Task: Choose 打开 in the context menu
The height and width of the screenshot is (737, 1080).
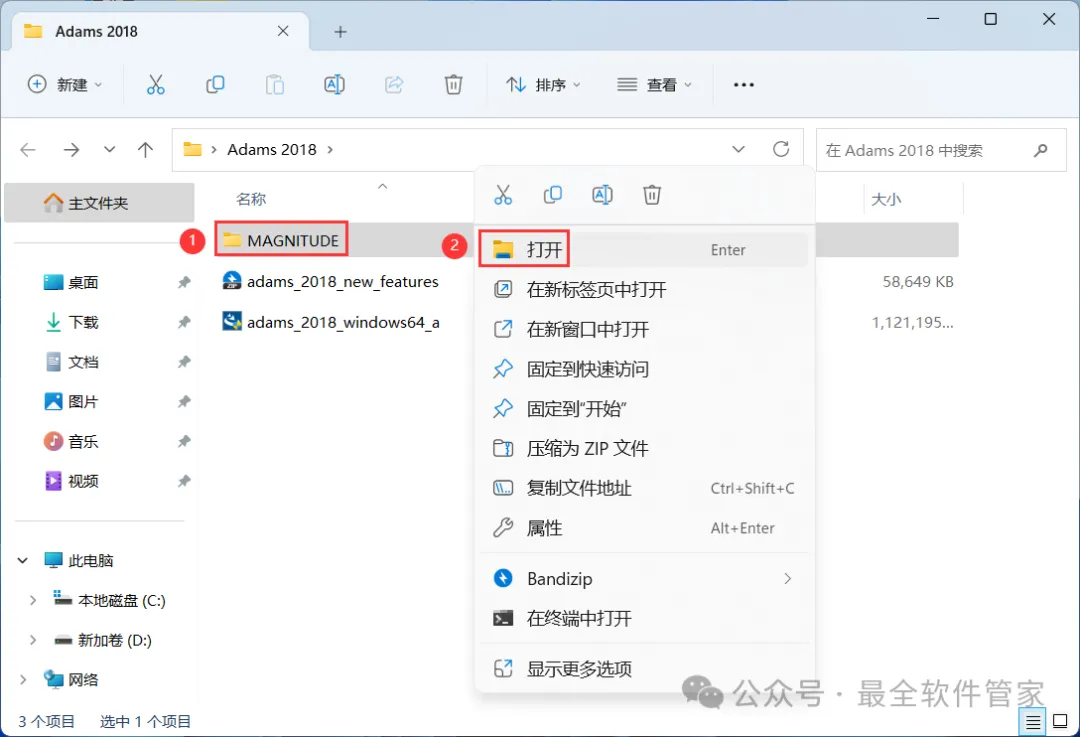Action: coord(644,249)
